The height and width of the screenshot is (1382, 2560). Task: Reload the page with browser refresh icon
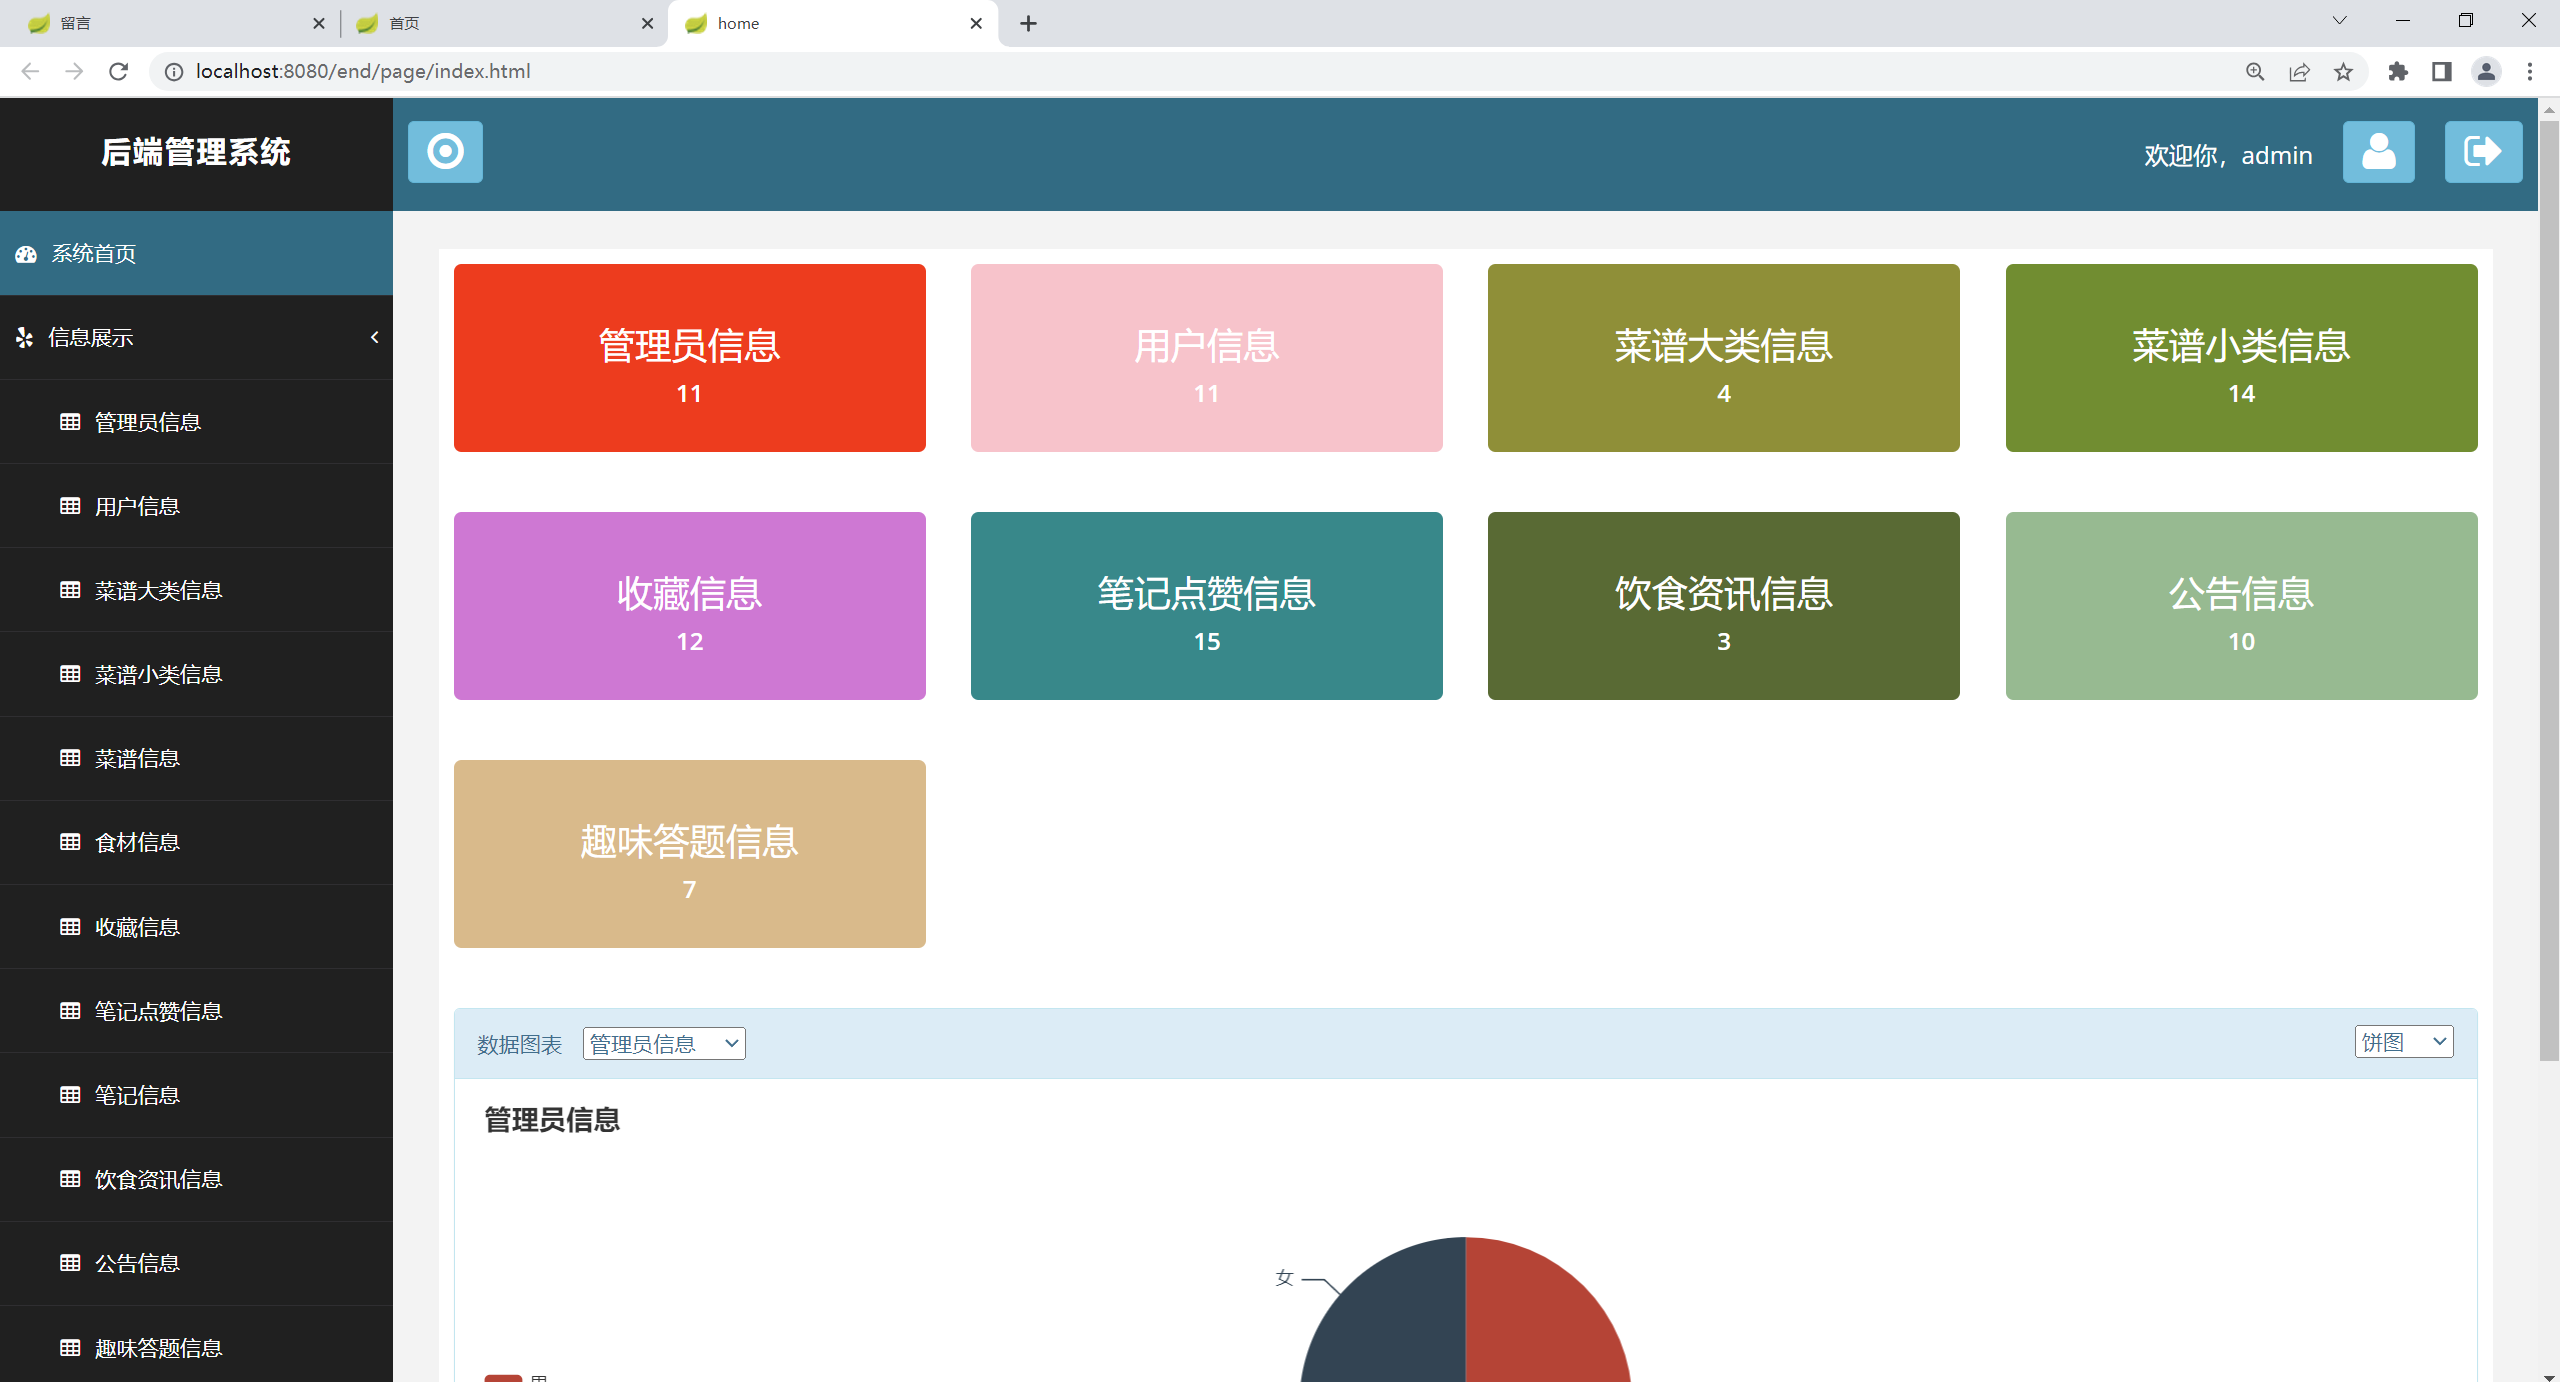click(118, 71)
